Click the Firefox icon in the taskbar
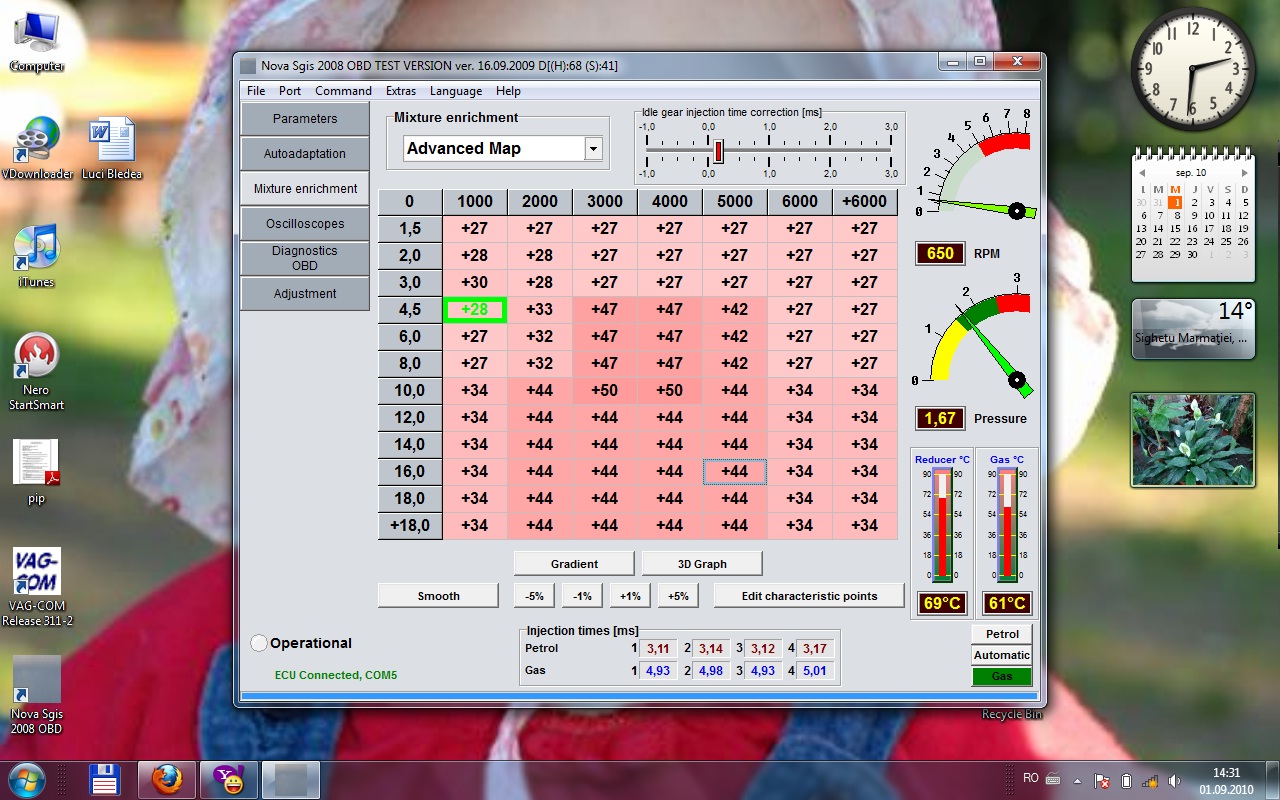Image resolution: width=1280 pixels, height=800 pixels. (x=167, y=779)
